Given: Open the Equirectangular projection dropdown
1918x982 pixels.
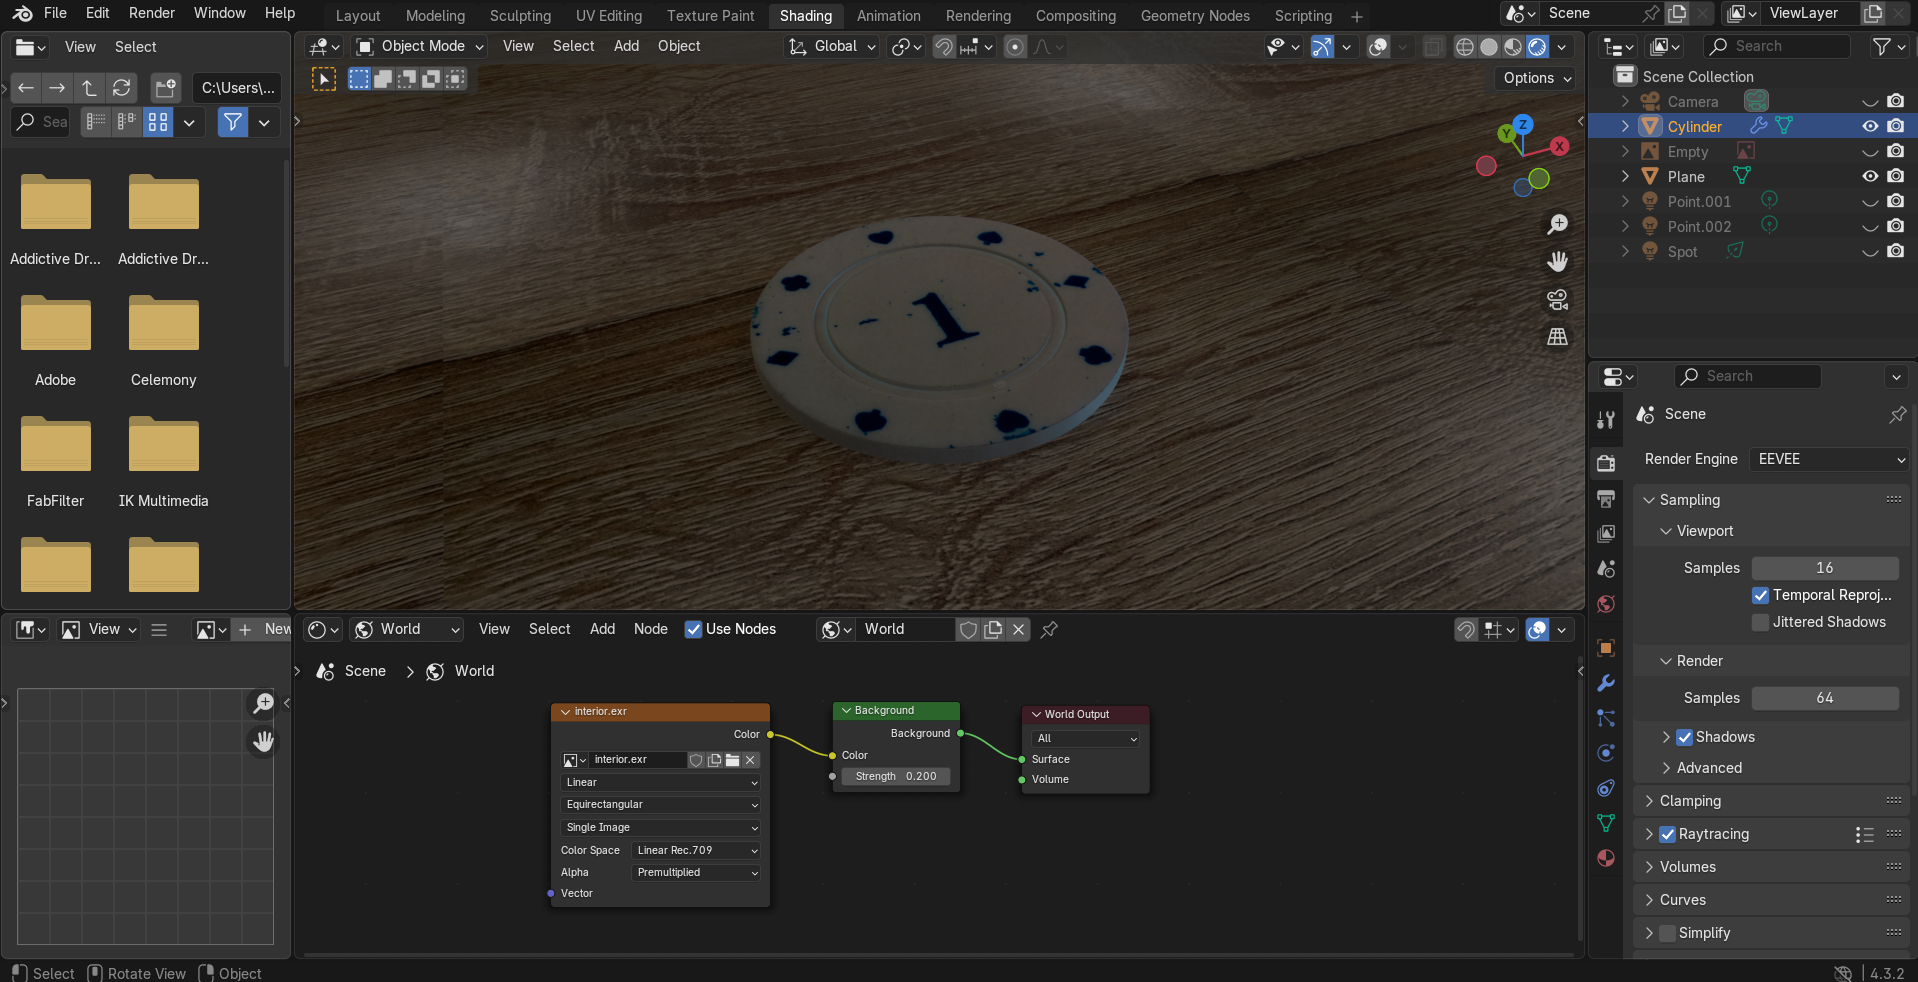Looking at the screenshot, I should (660, 805).
